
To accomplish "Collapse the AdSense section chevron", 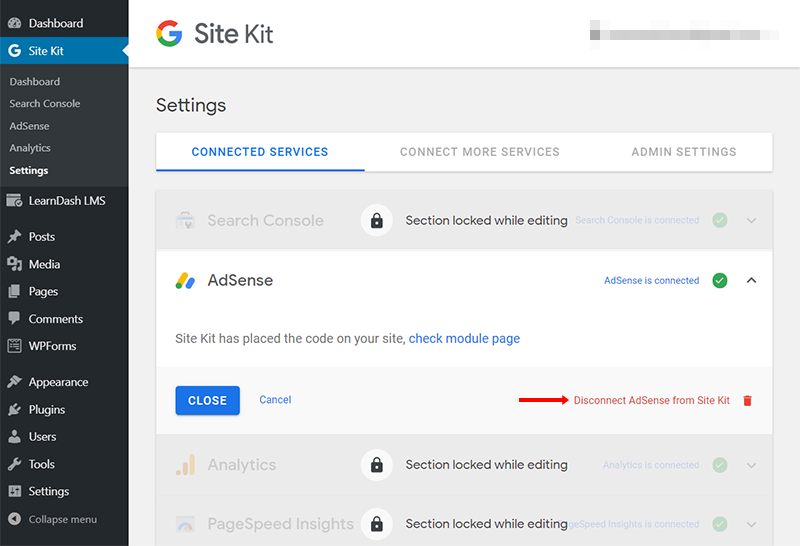I will (x=752, y=280).
